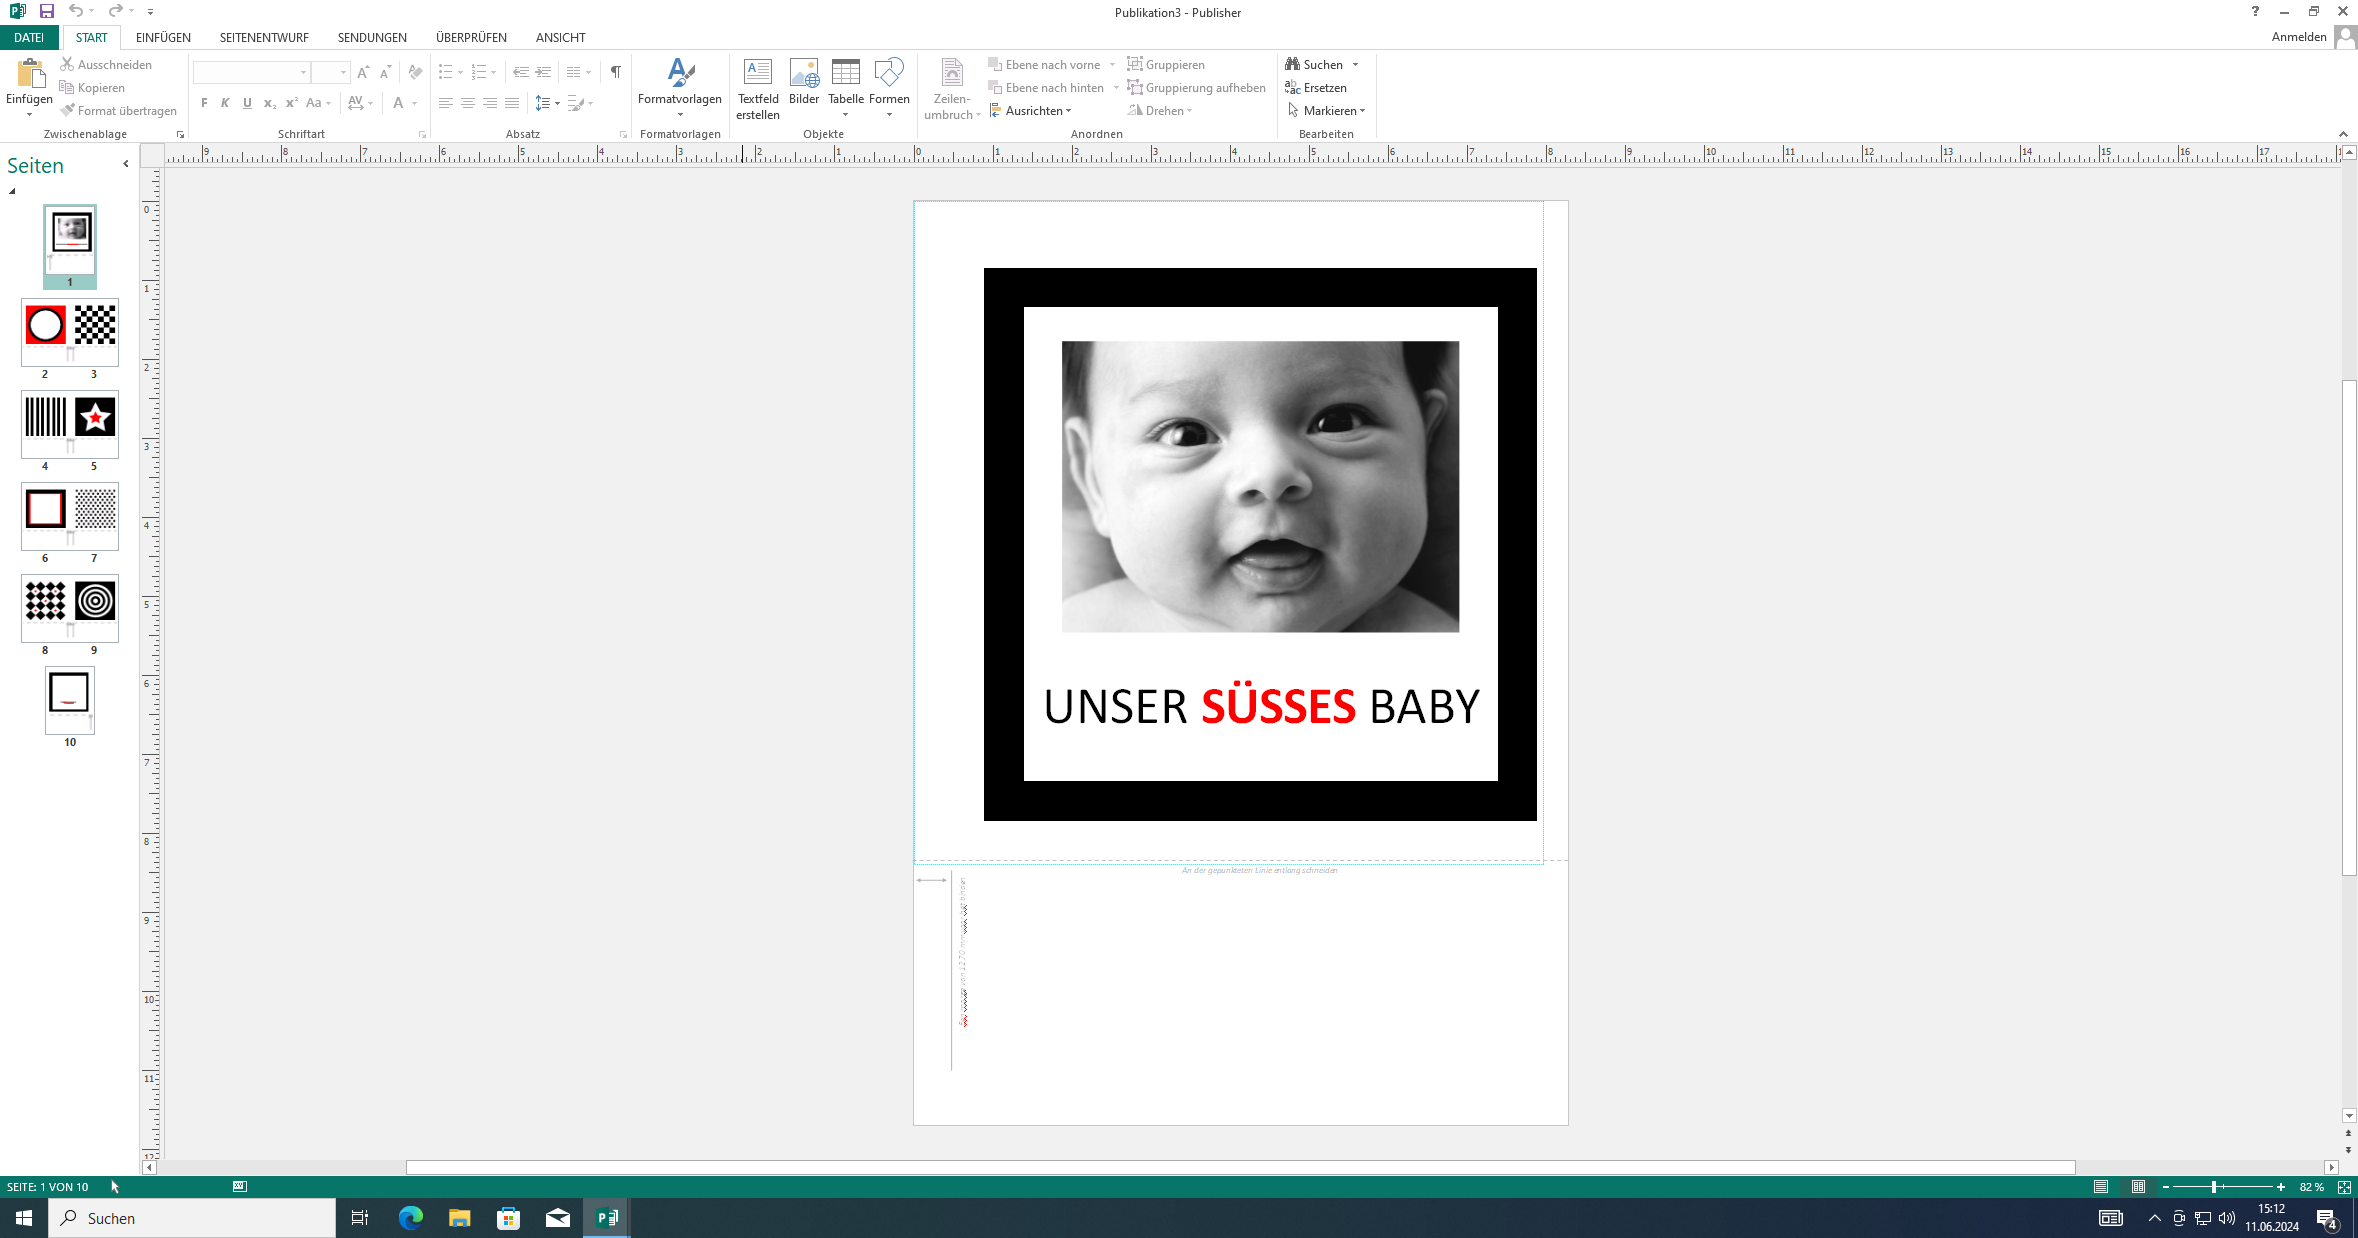Switch to the EINFÜGEN tab
The image size is (2358, 1238).
pyautogui.click(x=163, y=37)
